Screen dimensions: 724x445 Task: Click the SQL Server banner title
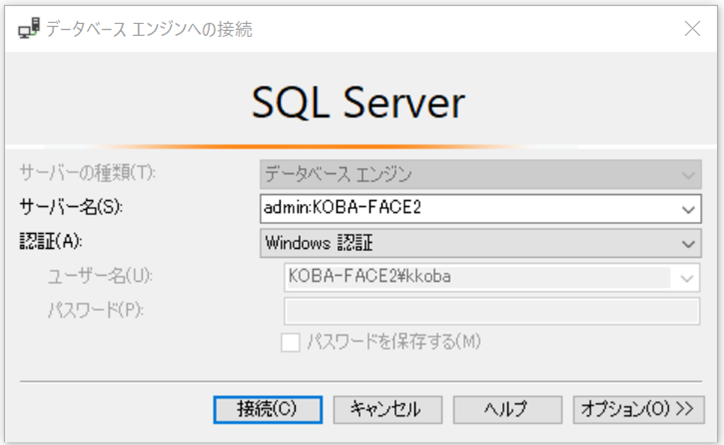(358, 102)
